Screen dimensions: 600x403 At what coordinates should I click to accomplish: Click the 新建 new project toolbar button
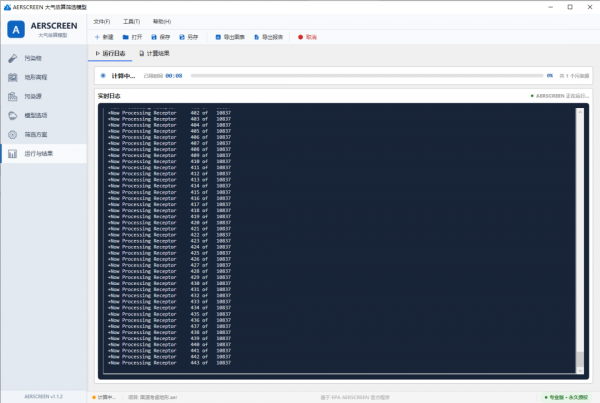104,37
